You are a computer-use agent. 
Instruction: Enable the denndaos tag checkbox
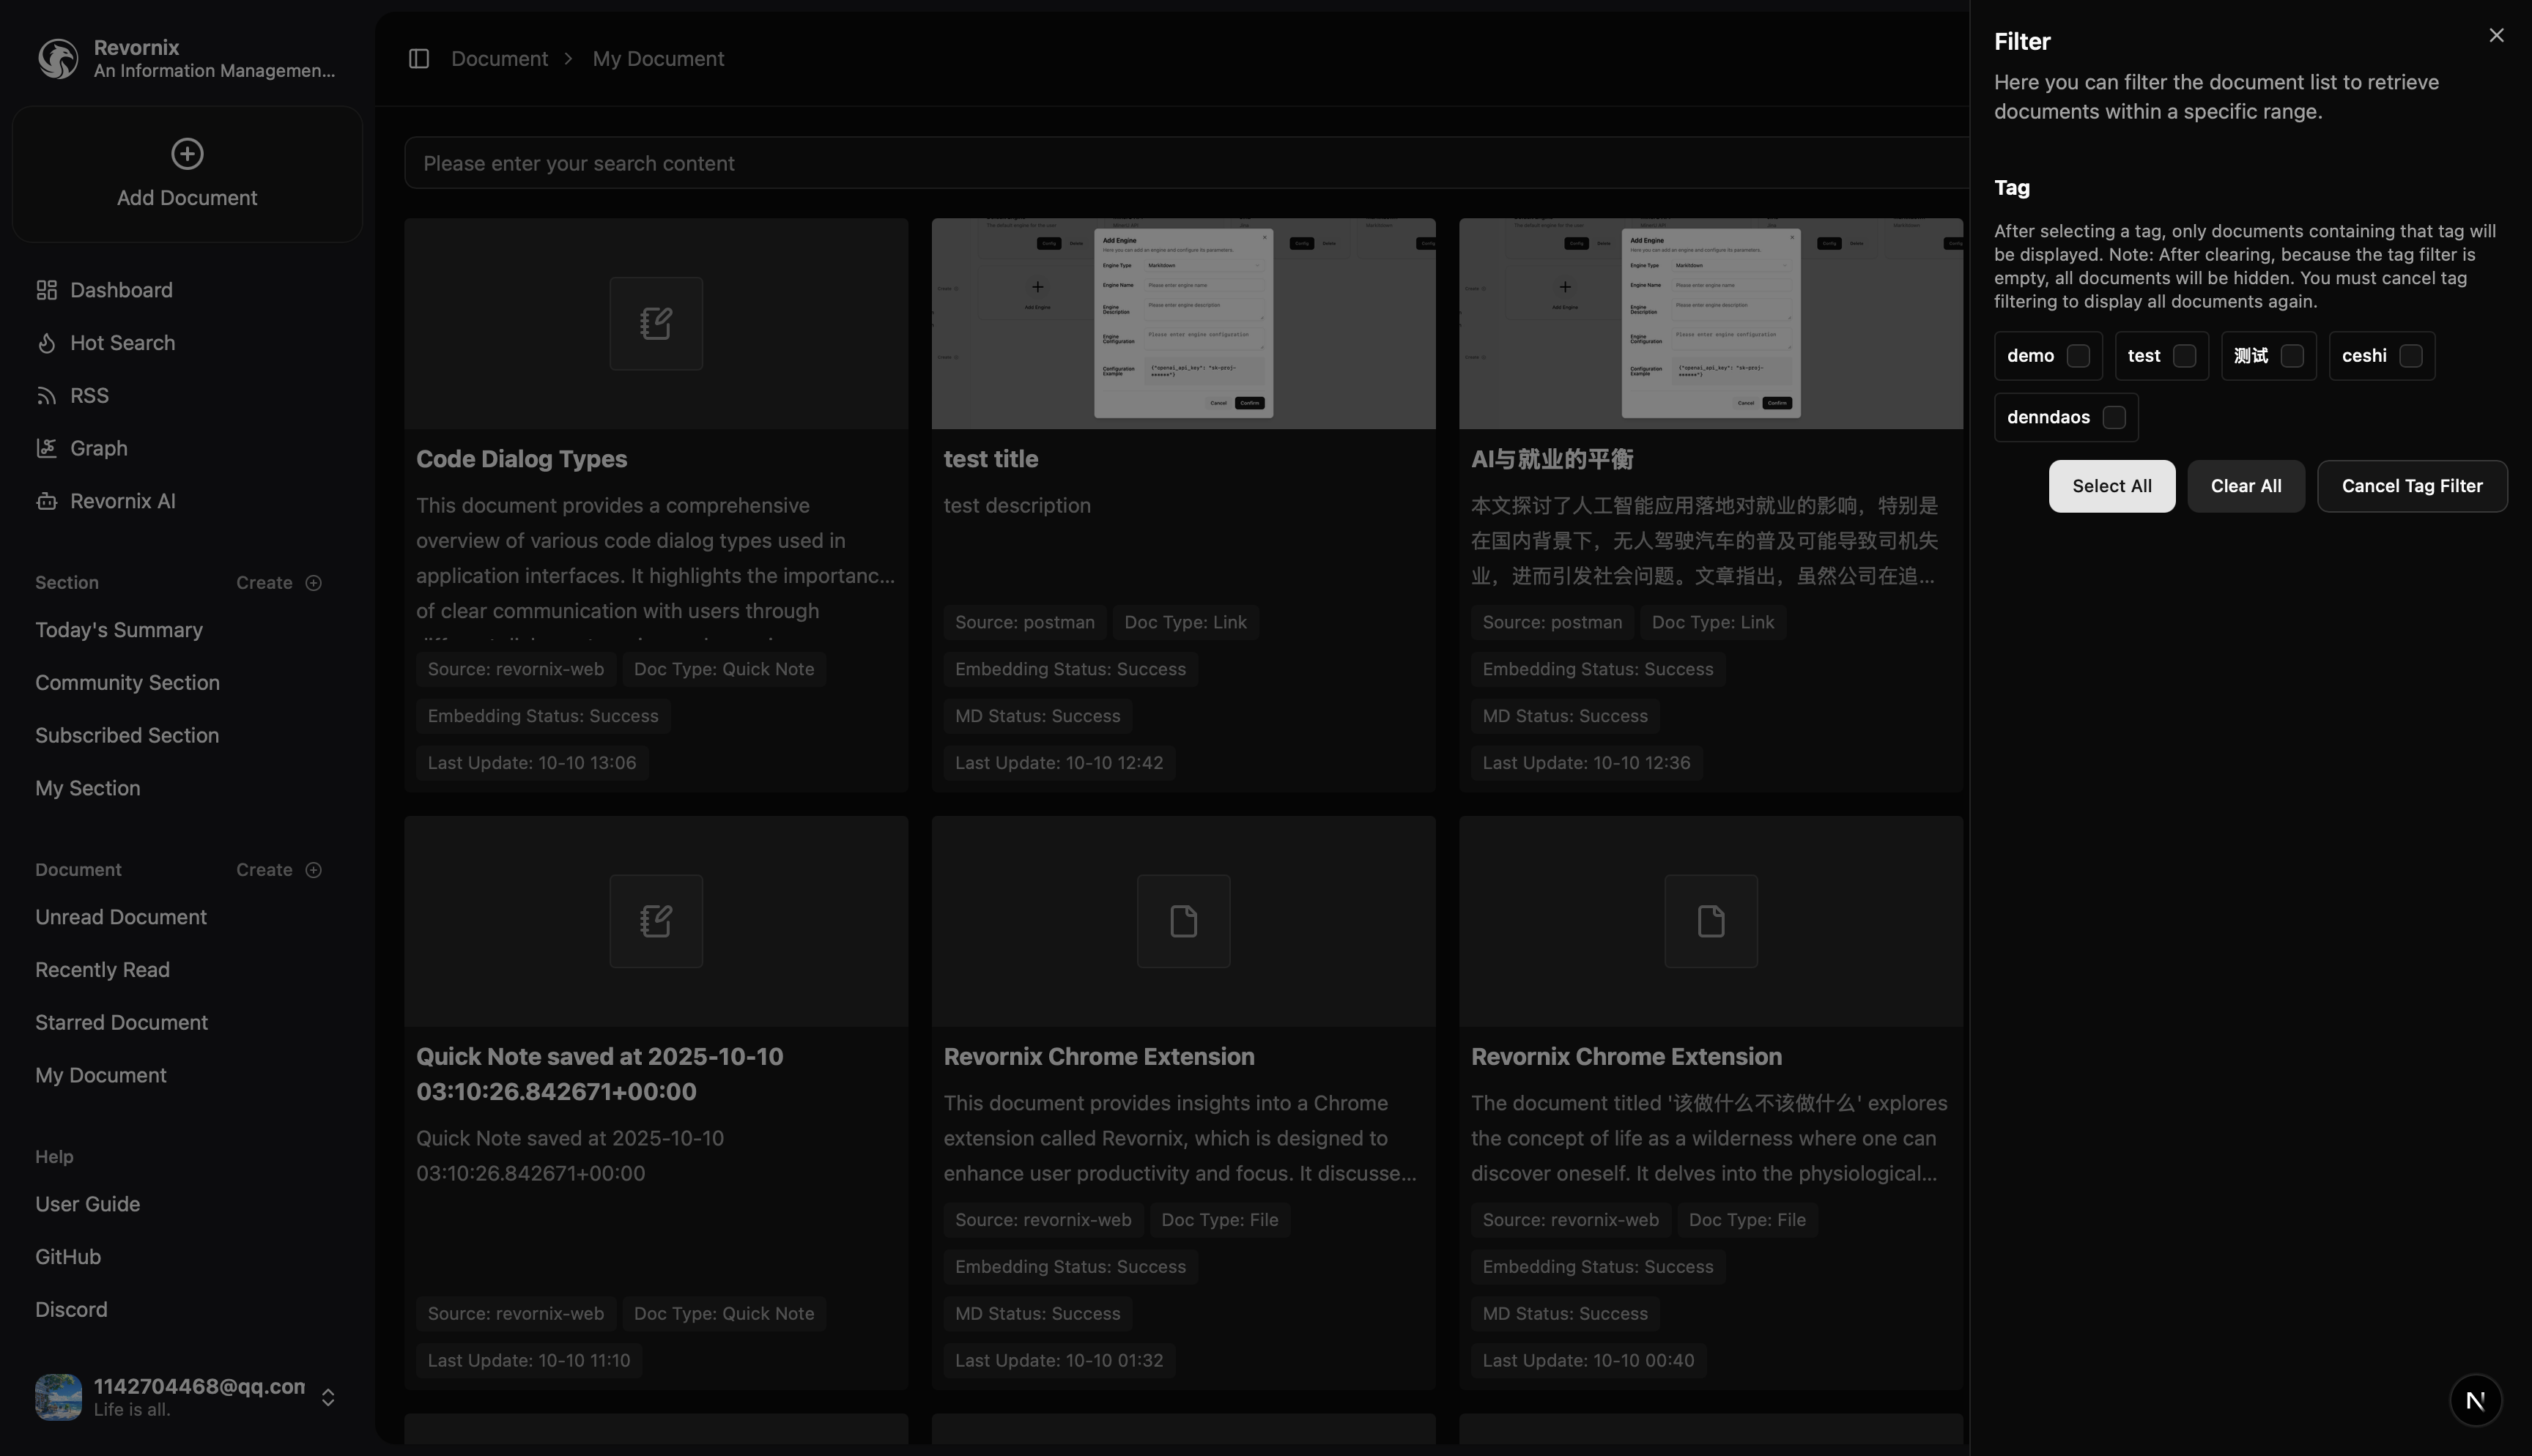[2113, 417]
